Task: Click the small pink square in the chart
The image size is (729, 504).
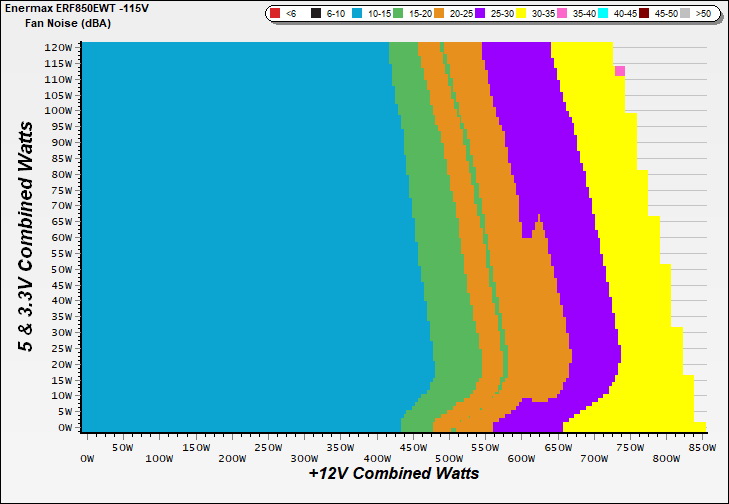Action: click(x=620, y=71)
